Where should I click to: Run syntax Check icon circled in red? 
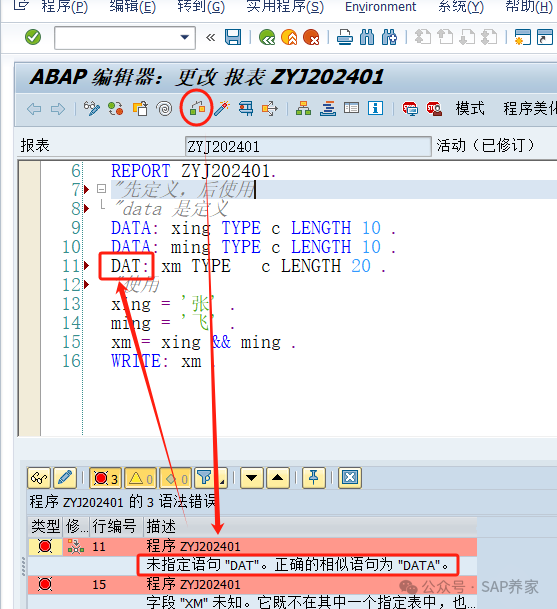tap(197, 108)
